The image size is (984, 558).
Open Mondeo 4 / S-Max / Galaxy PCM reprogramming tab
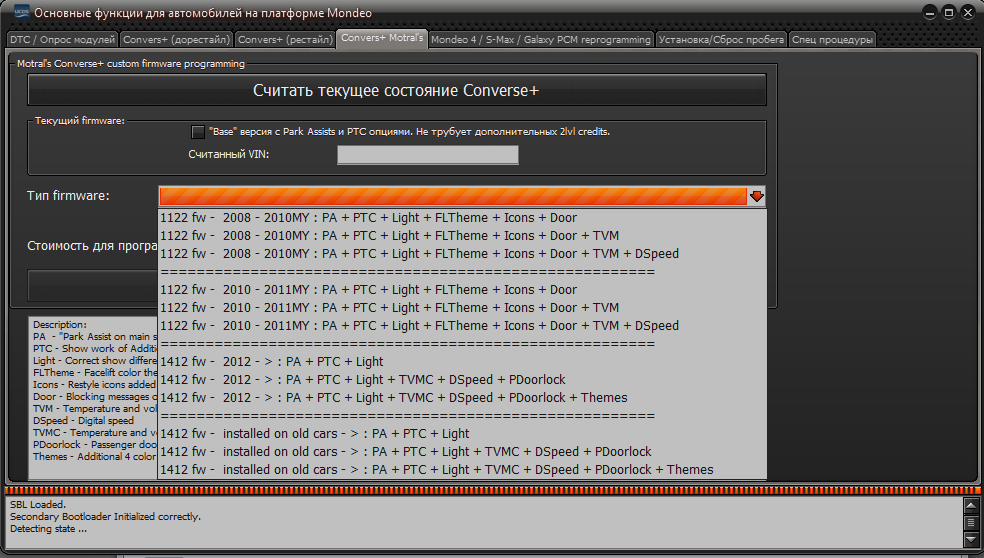click(541, 40)
